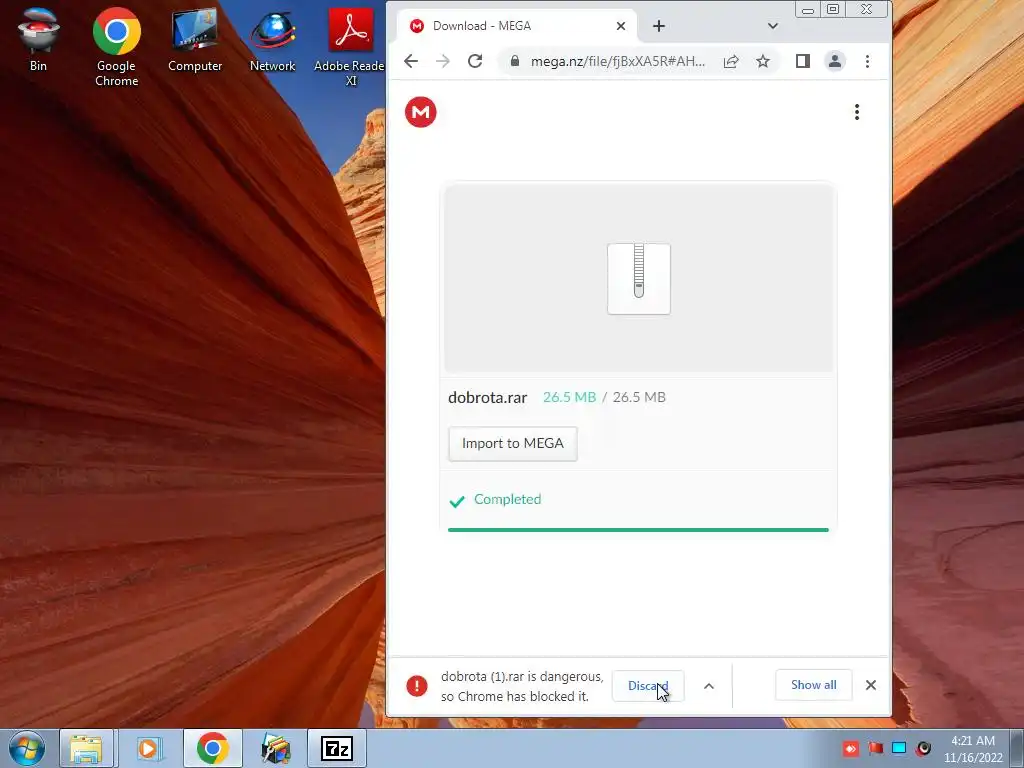The height and width of the screenshot is (768, 1024).
Task: Click the mega.nz address bar
Action: tap(617, 61)
